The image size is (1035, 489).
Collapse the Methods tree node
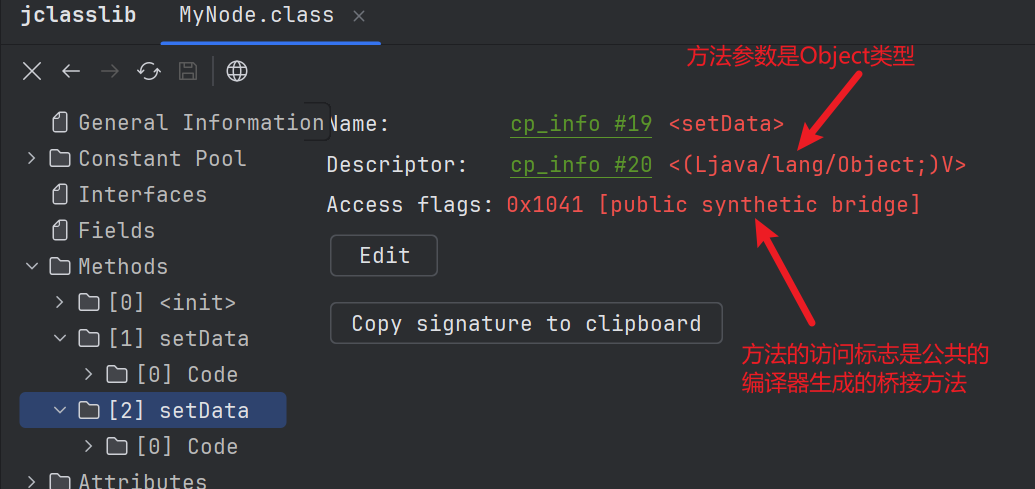[x=32, y=266]
